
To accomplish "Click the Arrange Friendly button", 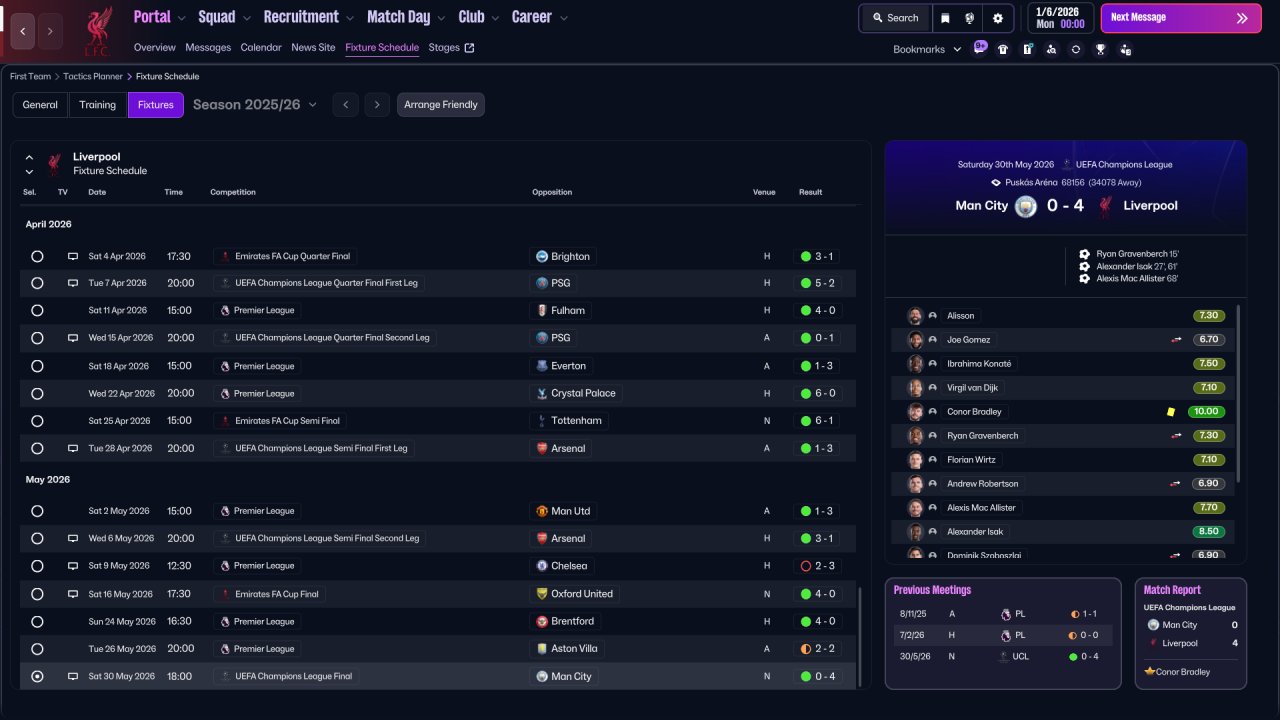I will [x=440, y=105].
